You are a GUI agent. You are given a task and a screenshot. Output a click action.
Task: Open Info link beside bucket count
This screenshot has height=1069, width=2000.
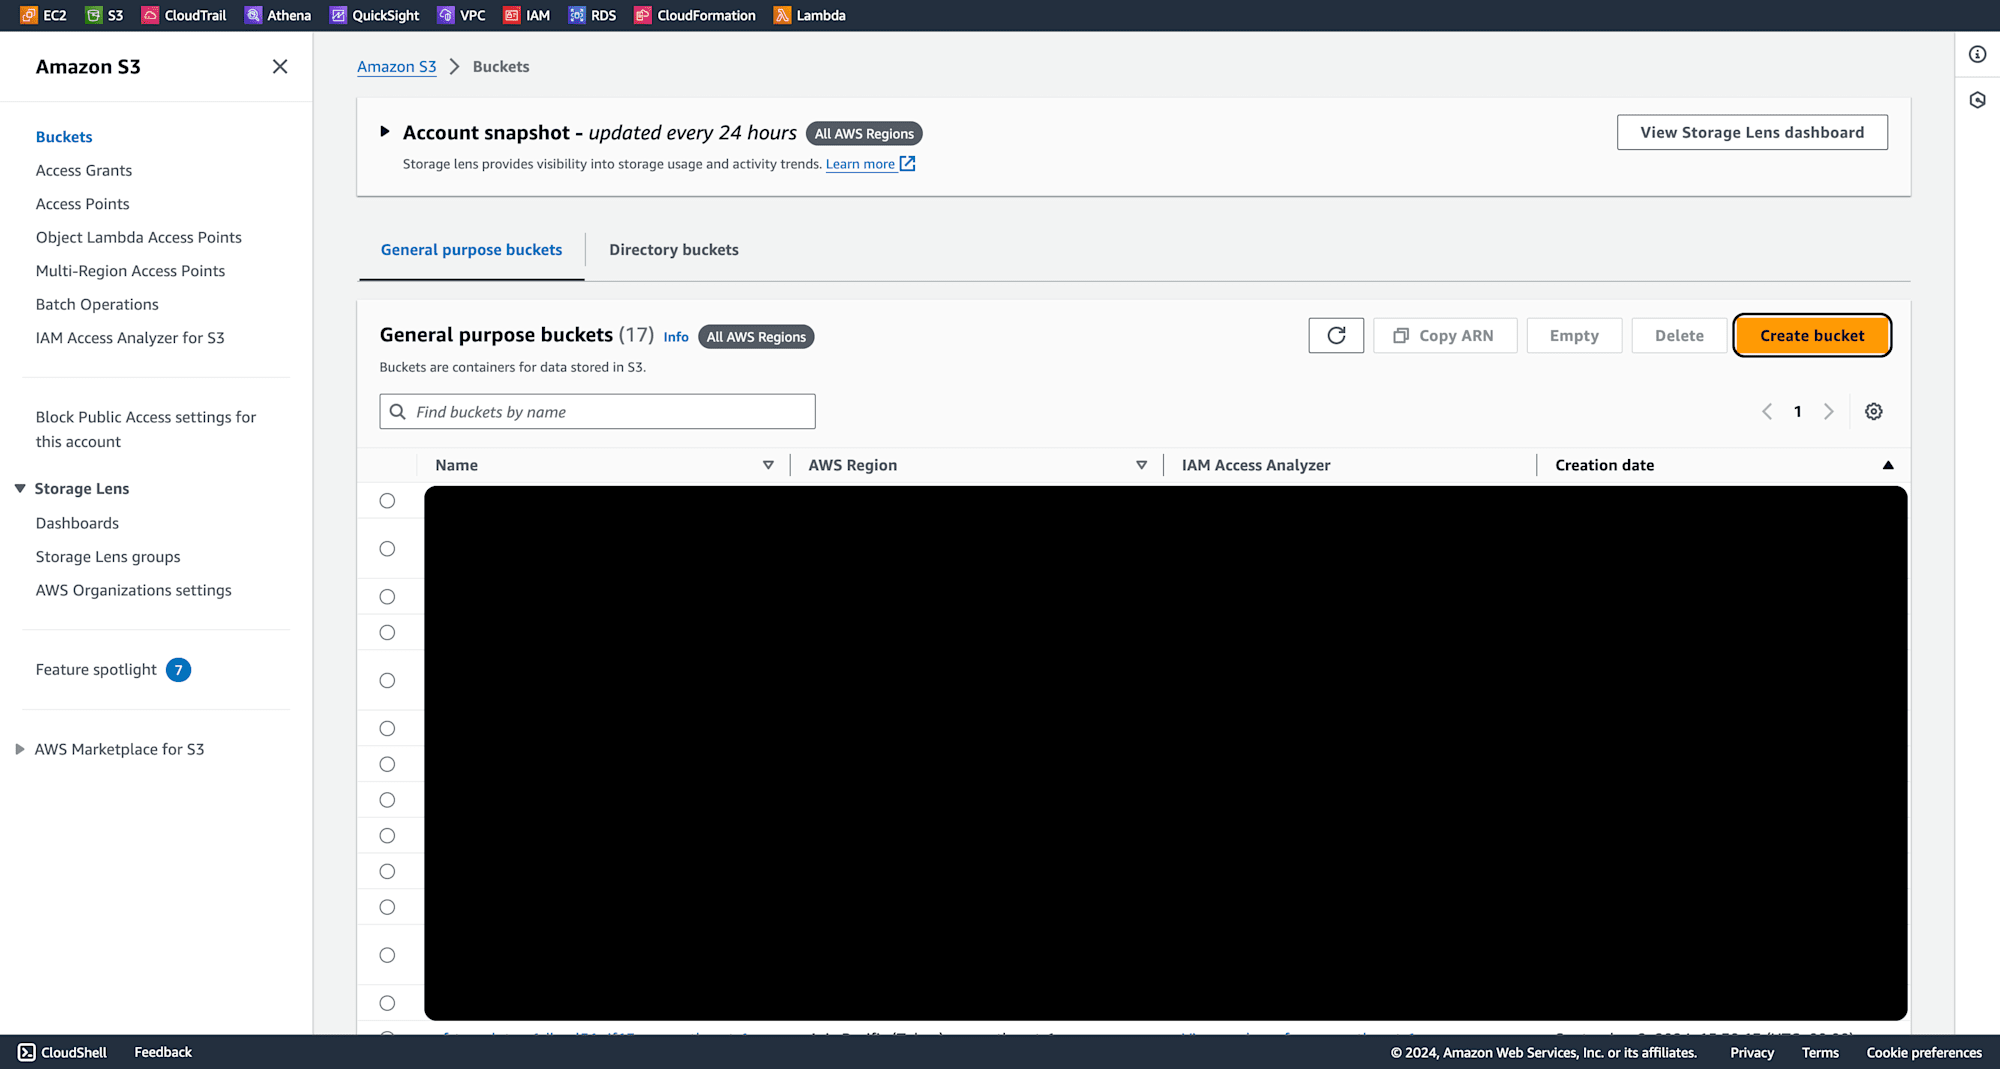(x=676, y=337)
